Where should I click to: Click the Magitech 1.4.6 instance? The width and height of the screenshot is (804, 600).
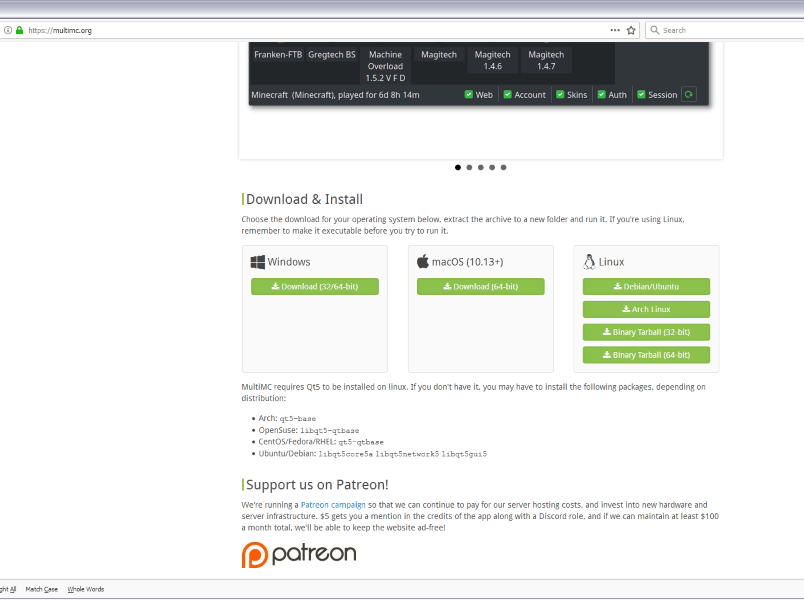[x=492, y=60]
